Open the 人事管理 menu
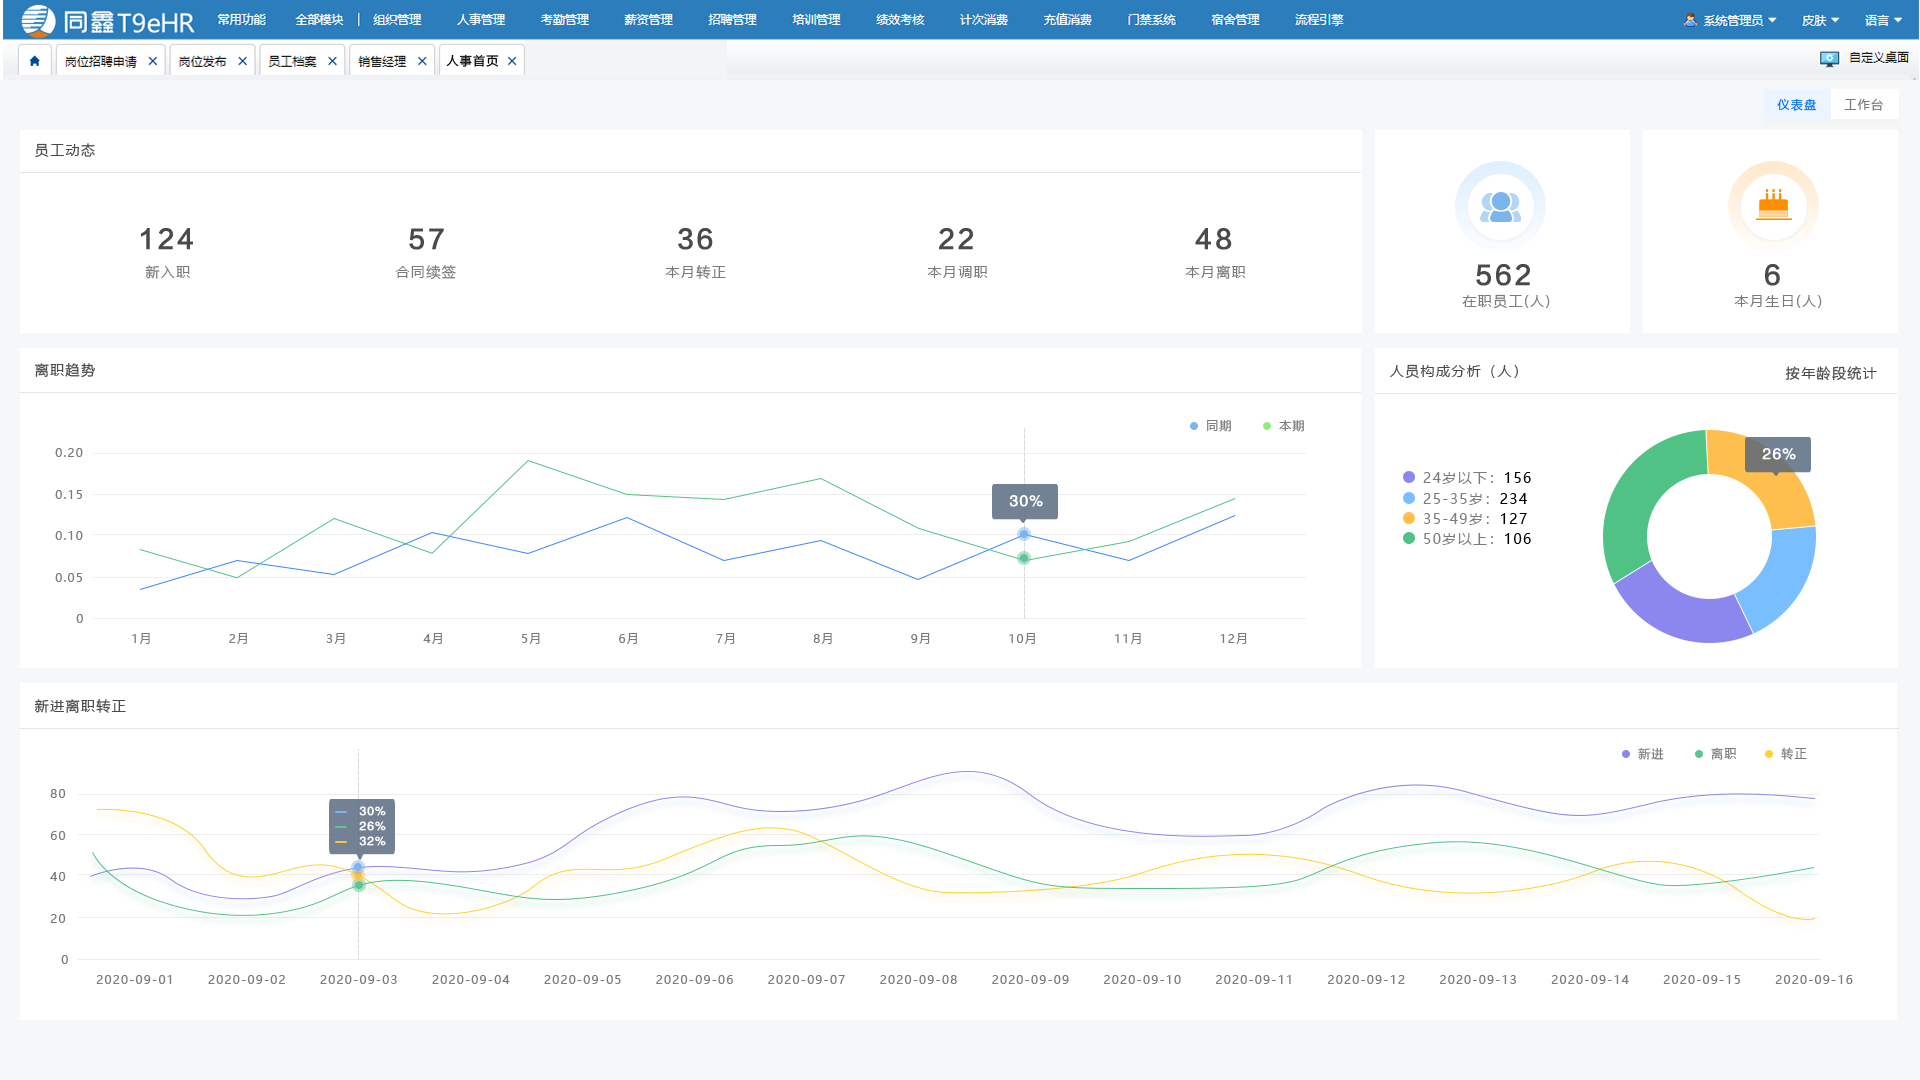 point(481,20)
